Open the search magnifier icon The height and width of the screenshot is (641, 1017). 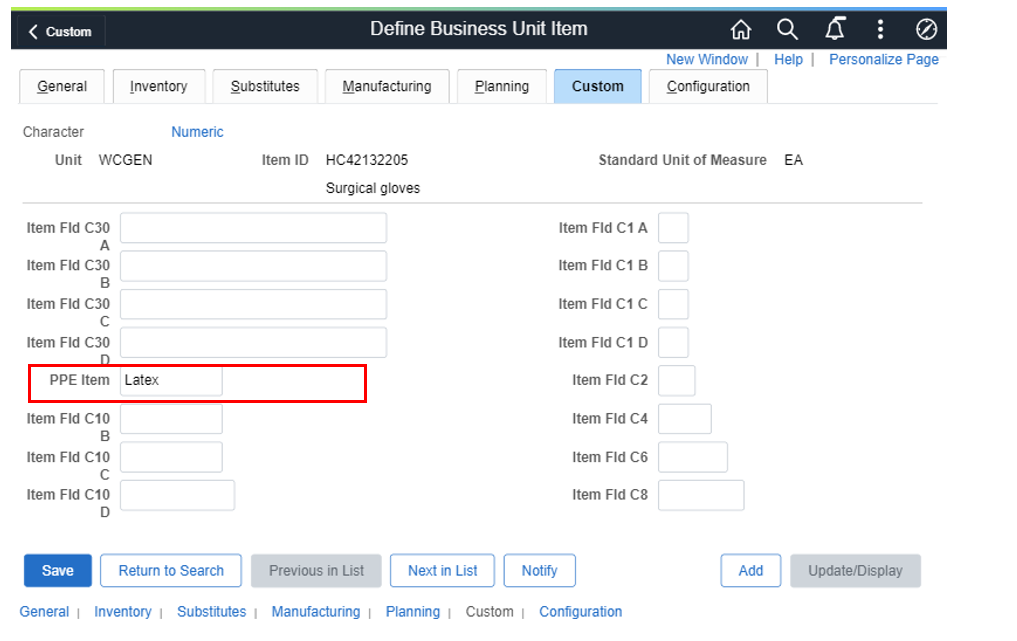click(x=788, y=30)
